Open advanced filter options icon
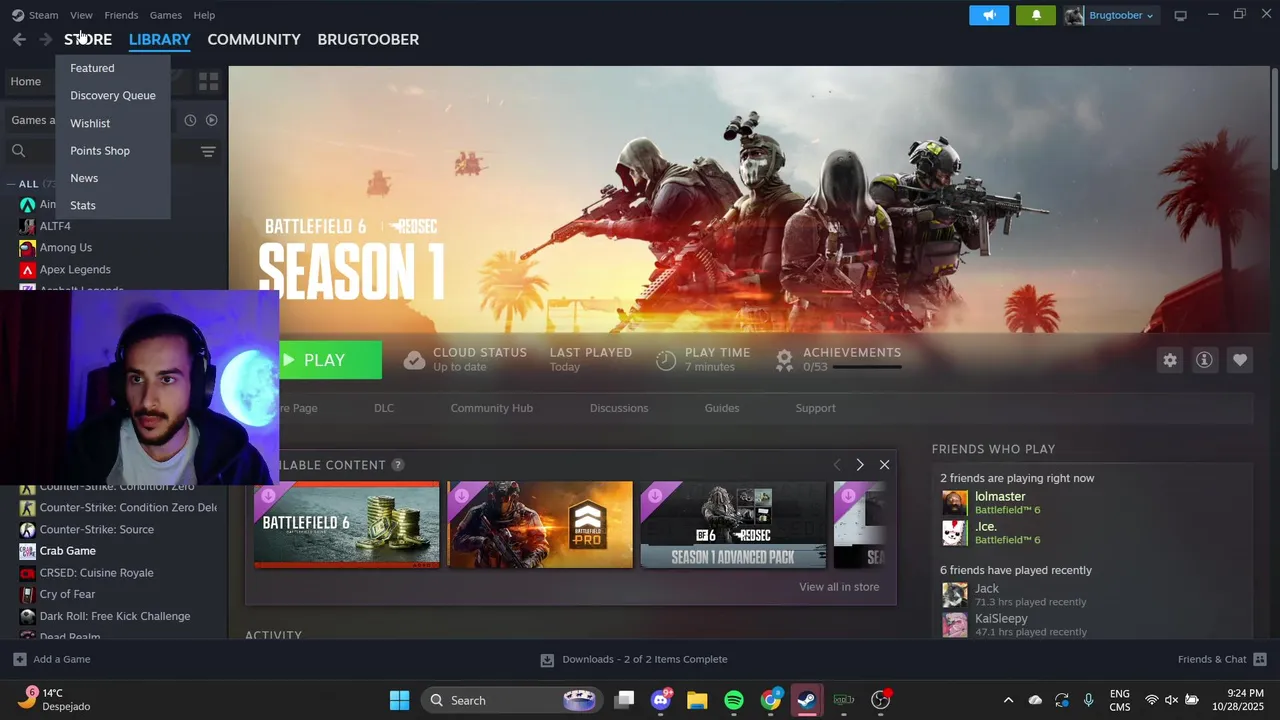This screenshot has height=720, width=1280. 208,152
